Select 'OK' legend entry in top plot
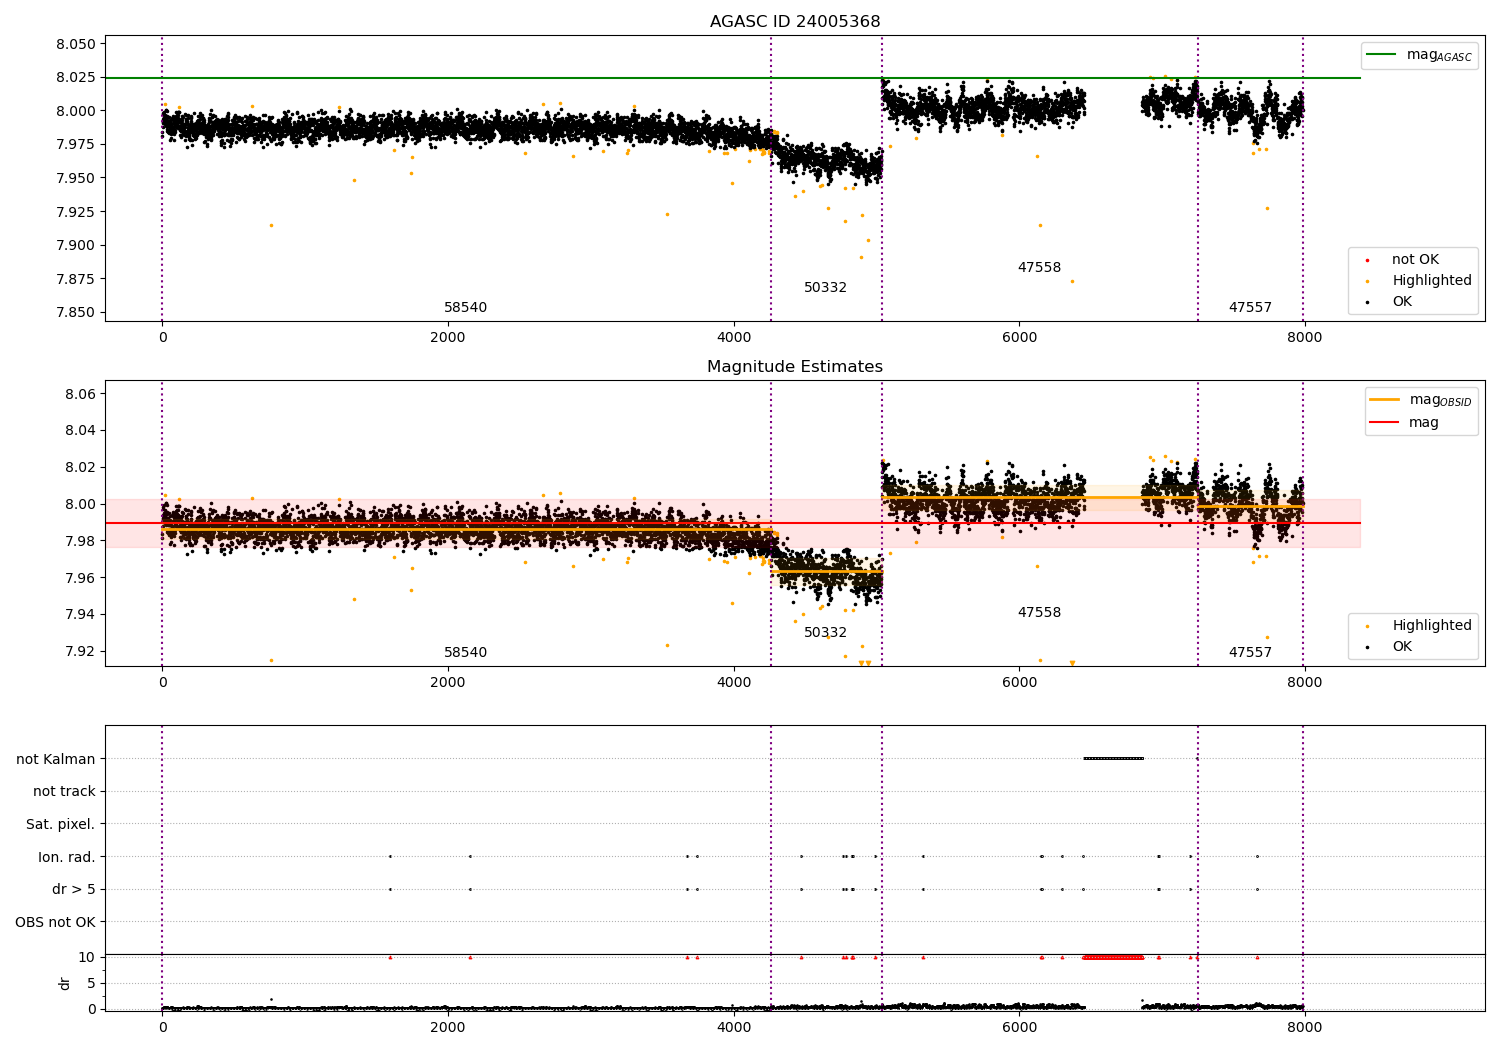This screenshot has width=1500, height=1050. tap(1390, 302)
